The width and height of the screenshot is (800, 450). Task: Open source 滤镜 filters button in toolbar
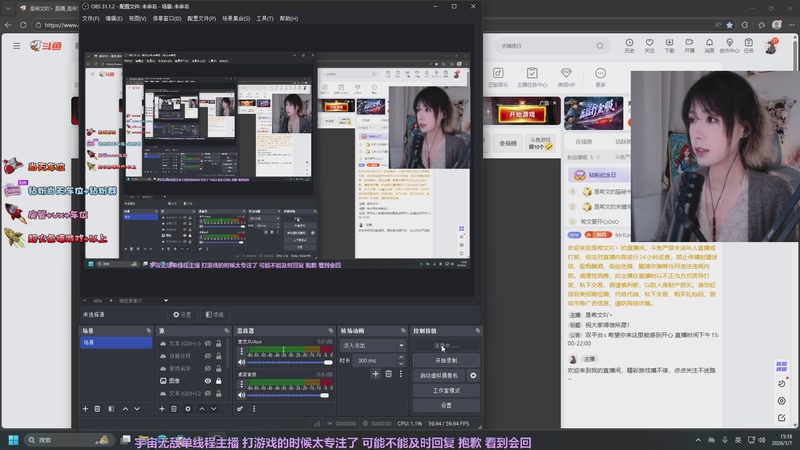tap(215, 315)
